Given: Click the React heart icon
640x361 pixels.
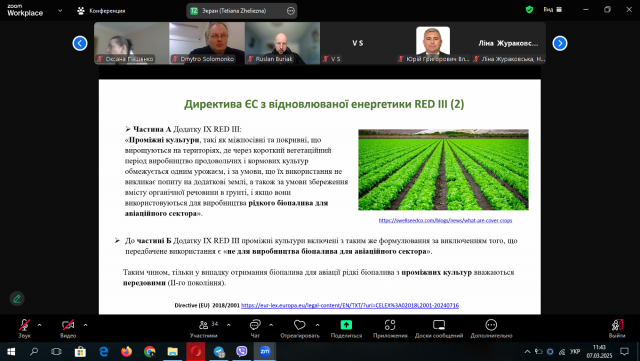Looking at the screenshot, I should tap(300, 325).
